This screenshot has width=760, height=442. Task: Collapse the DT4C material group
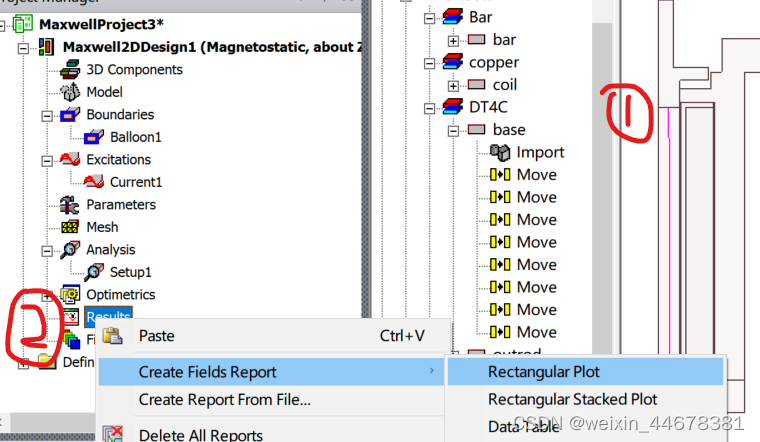point(429,109)
